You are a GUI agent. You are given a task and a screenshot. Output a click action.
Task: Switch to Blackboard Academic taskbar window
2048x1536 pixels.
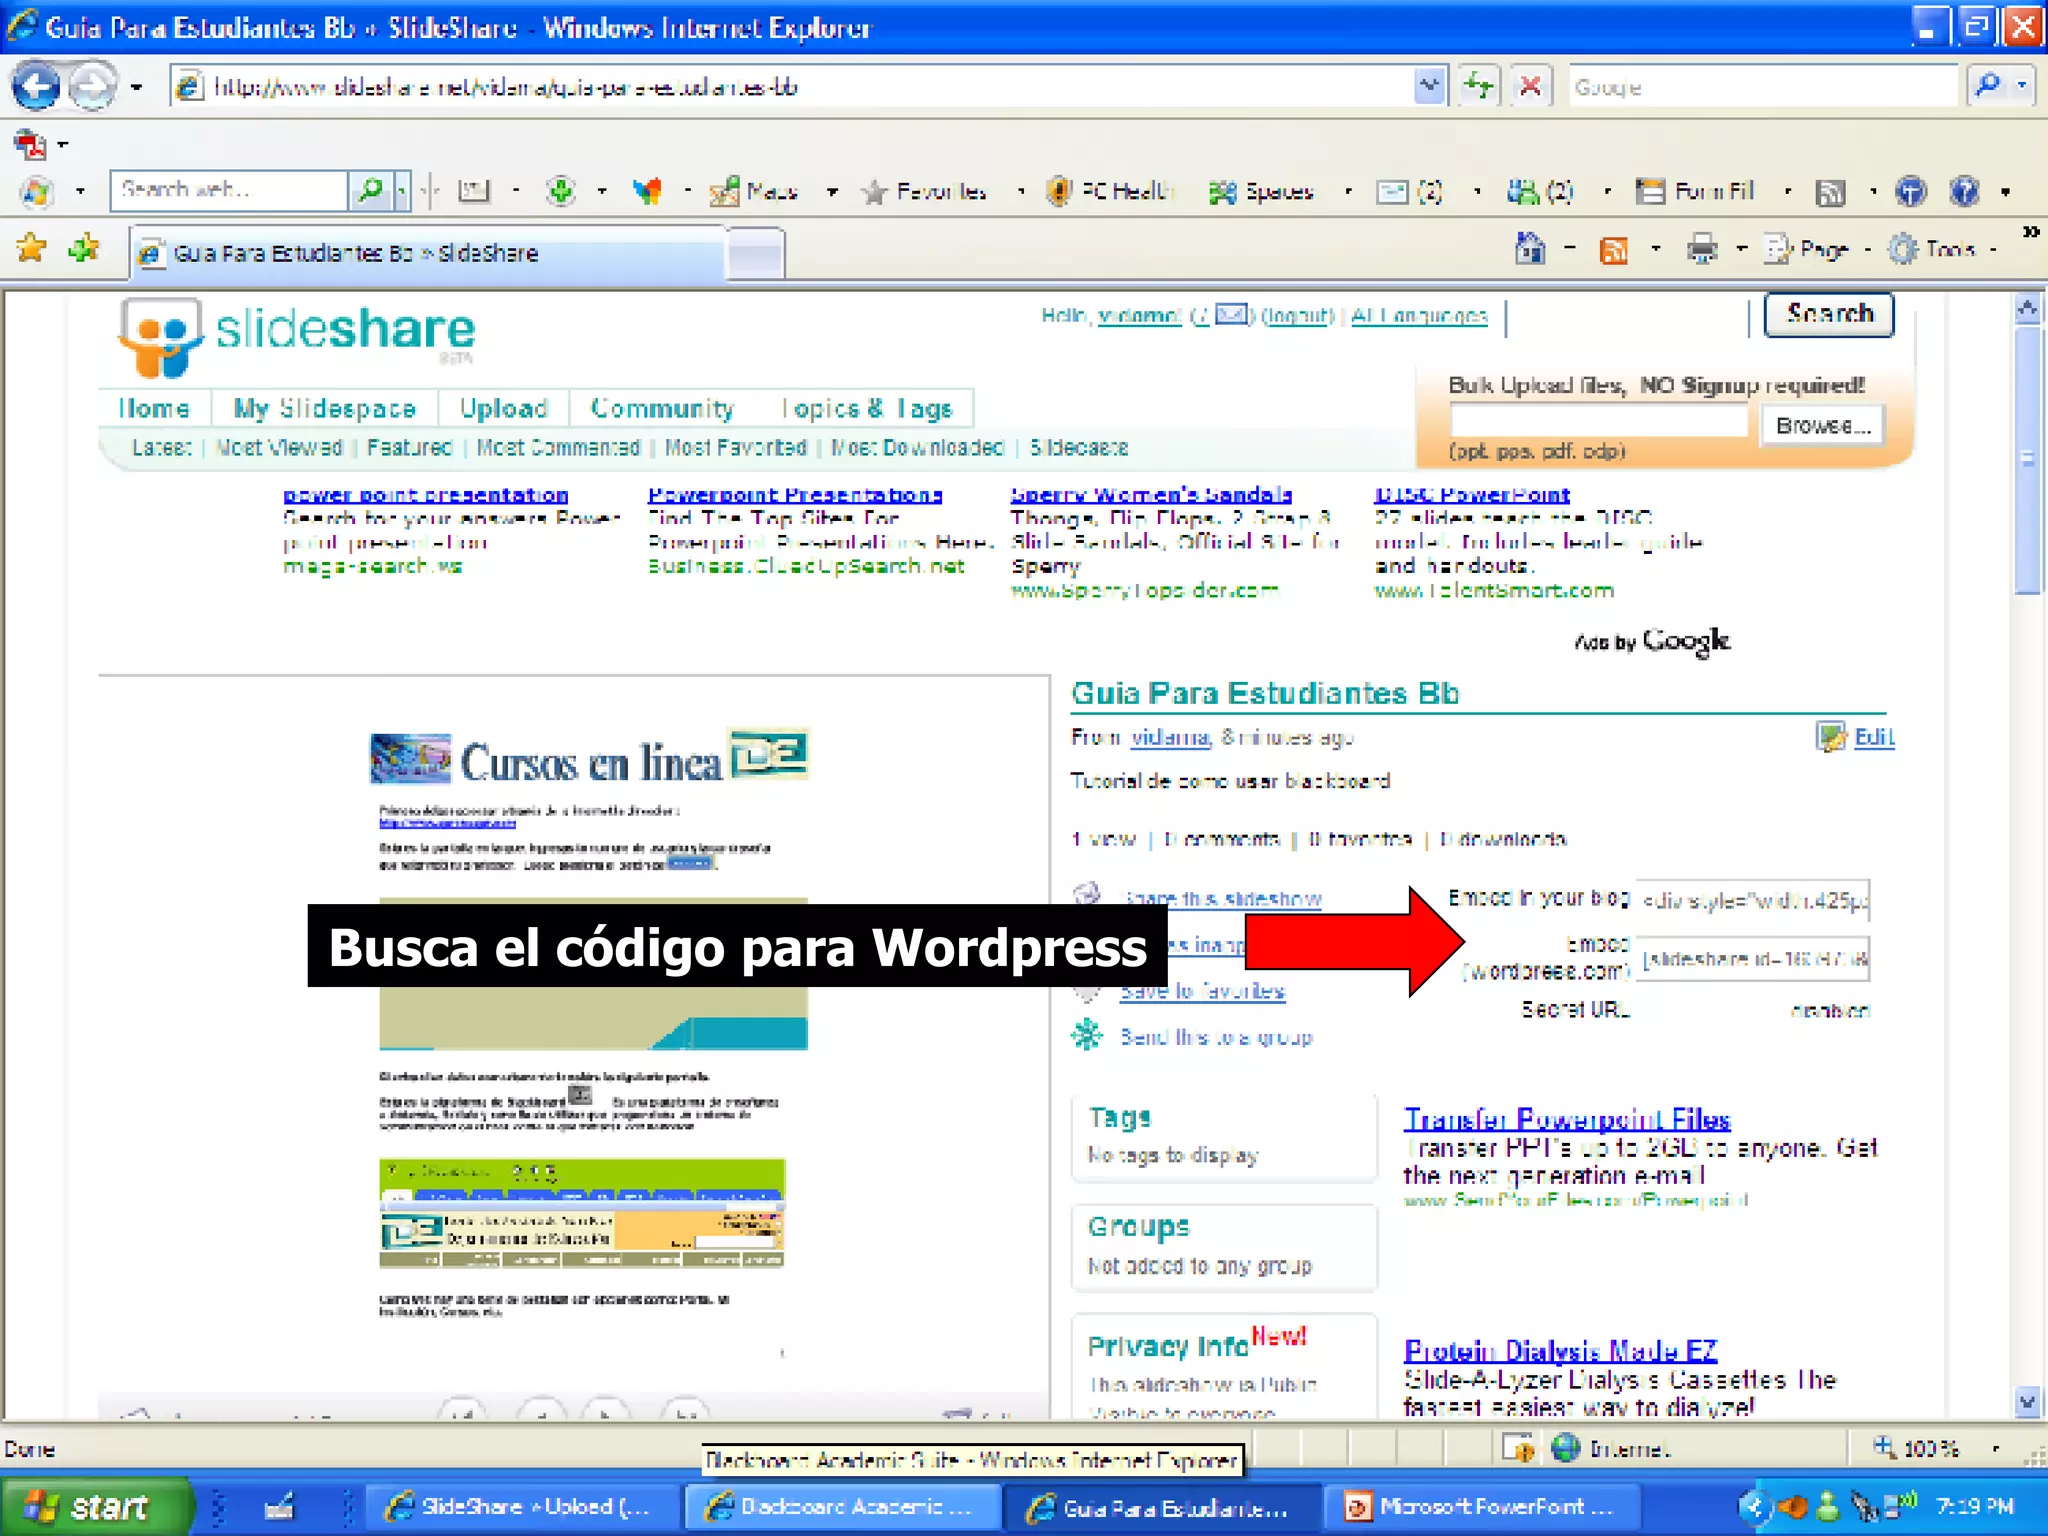pos(842,1507)
